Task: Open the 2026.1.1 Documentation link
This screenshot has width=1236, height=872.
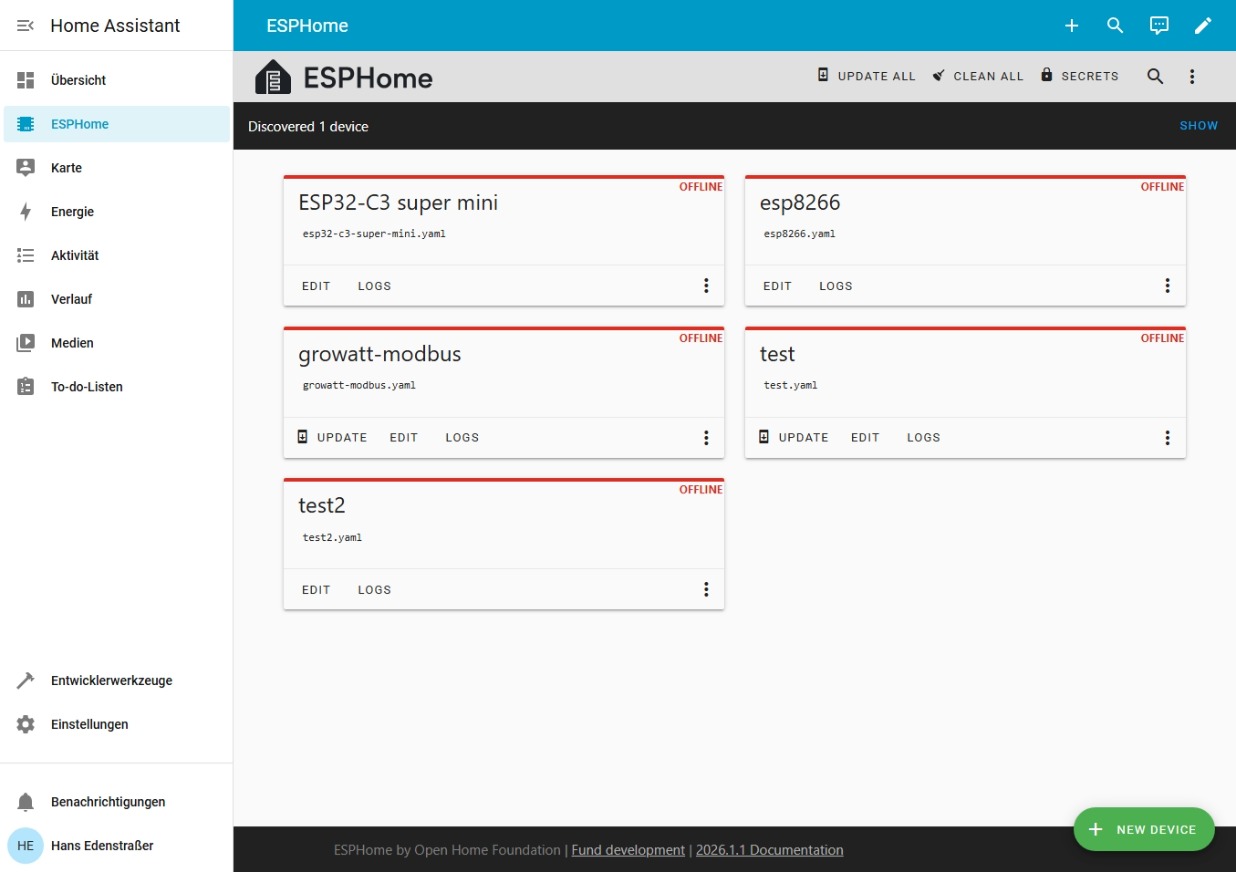Action: [769, 850]
